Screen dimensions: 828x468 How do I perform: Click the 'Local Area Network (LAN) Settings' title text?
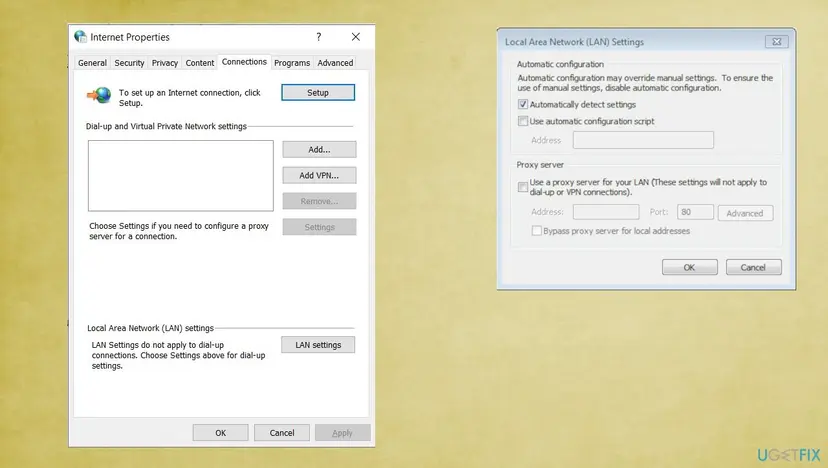click(575, 42)
